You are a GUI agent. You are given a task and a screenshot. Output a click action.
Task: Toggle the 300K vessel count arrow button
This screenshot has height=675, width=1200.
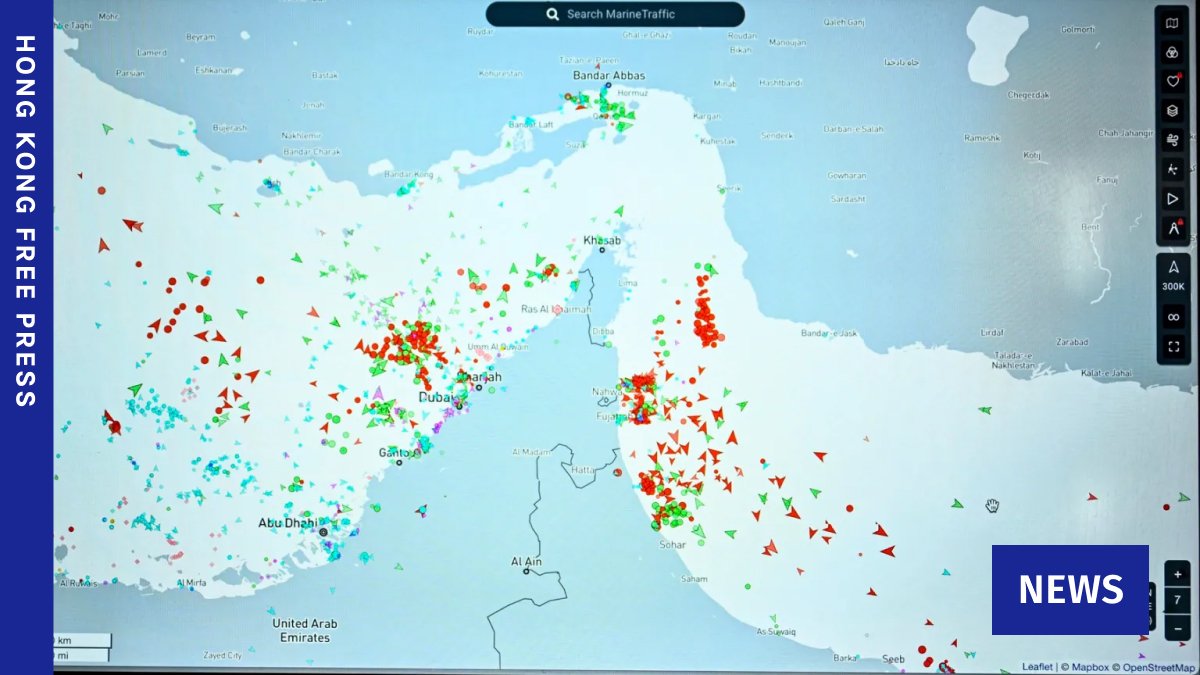click(1173, 275)
